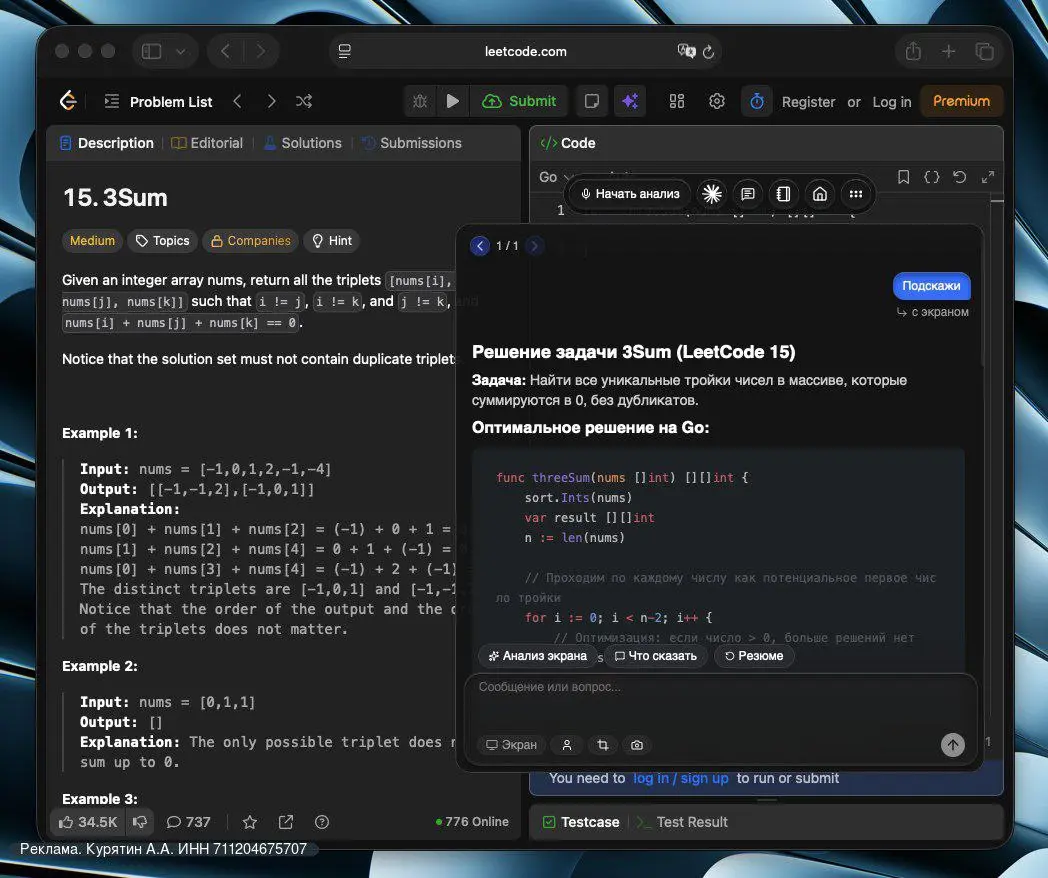Go to previous problem arrow
Viewport: 1048px width, 878px height.
click(237, 101)
